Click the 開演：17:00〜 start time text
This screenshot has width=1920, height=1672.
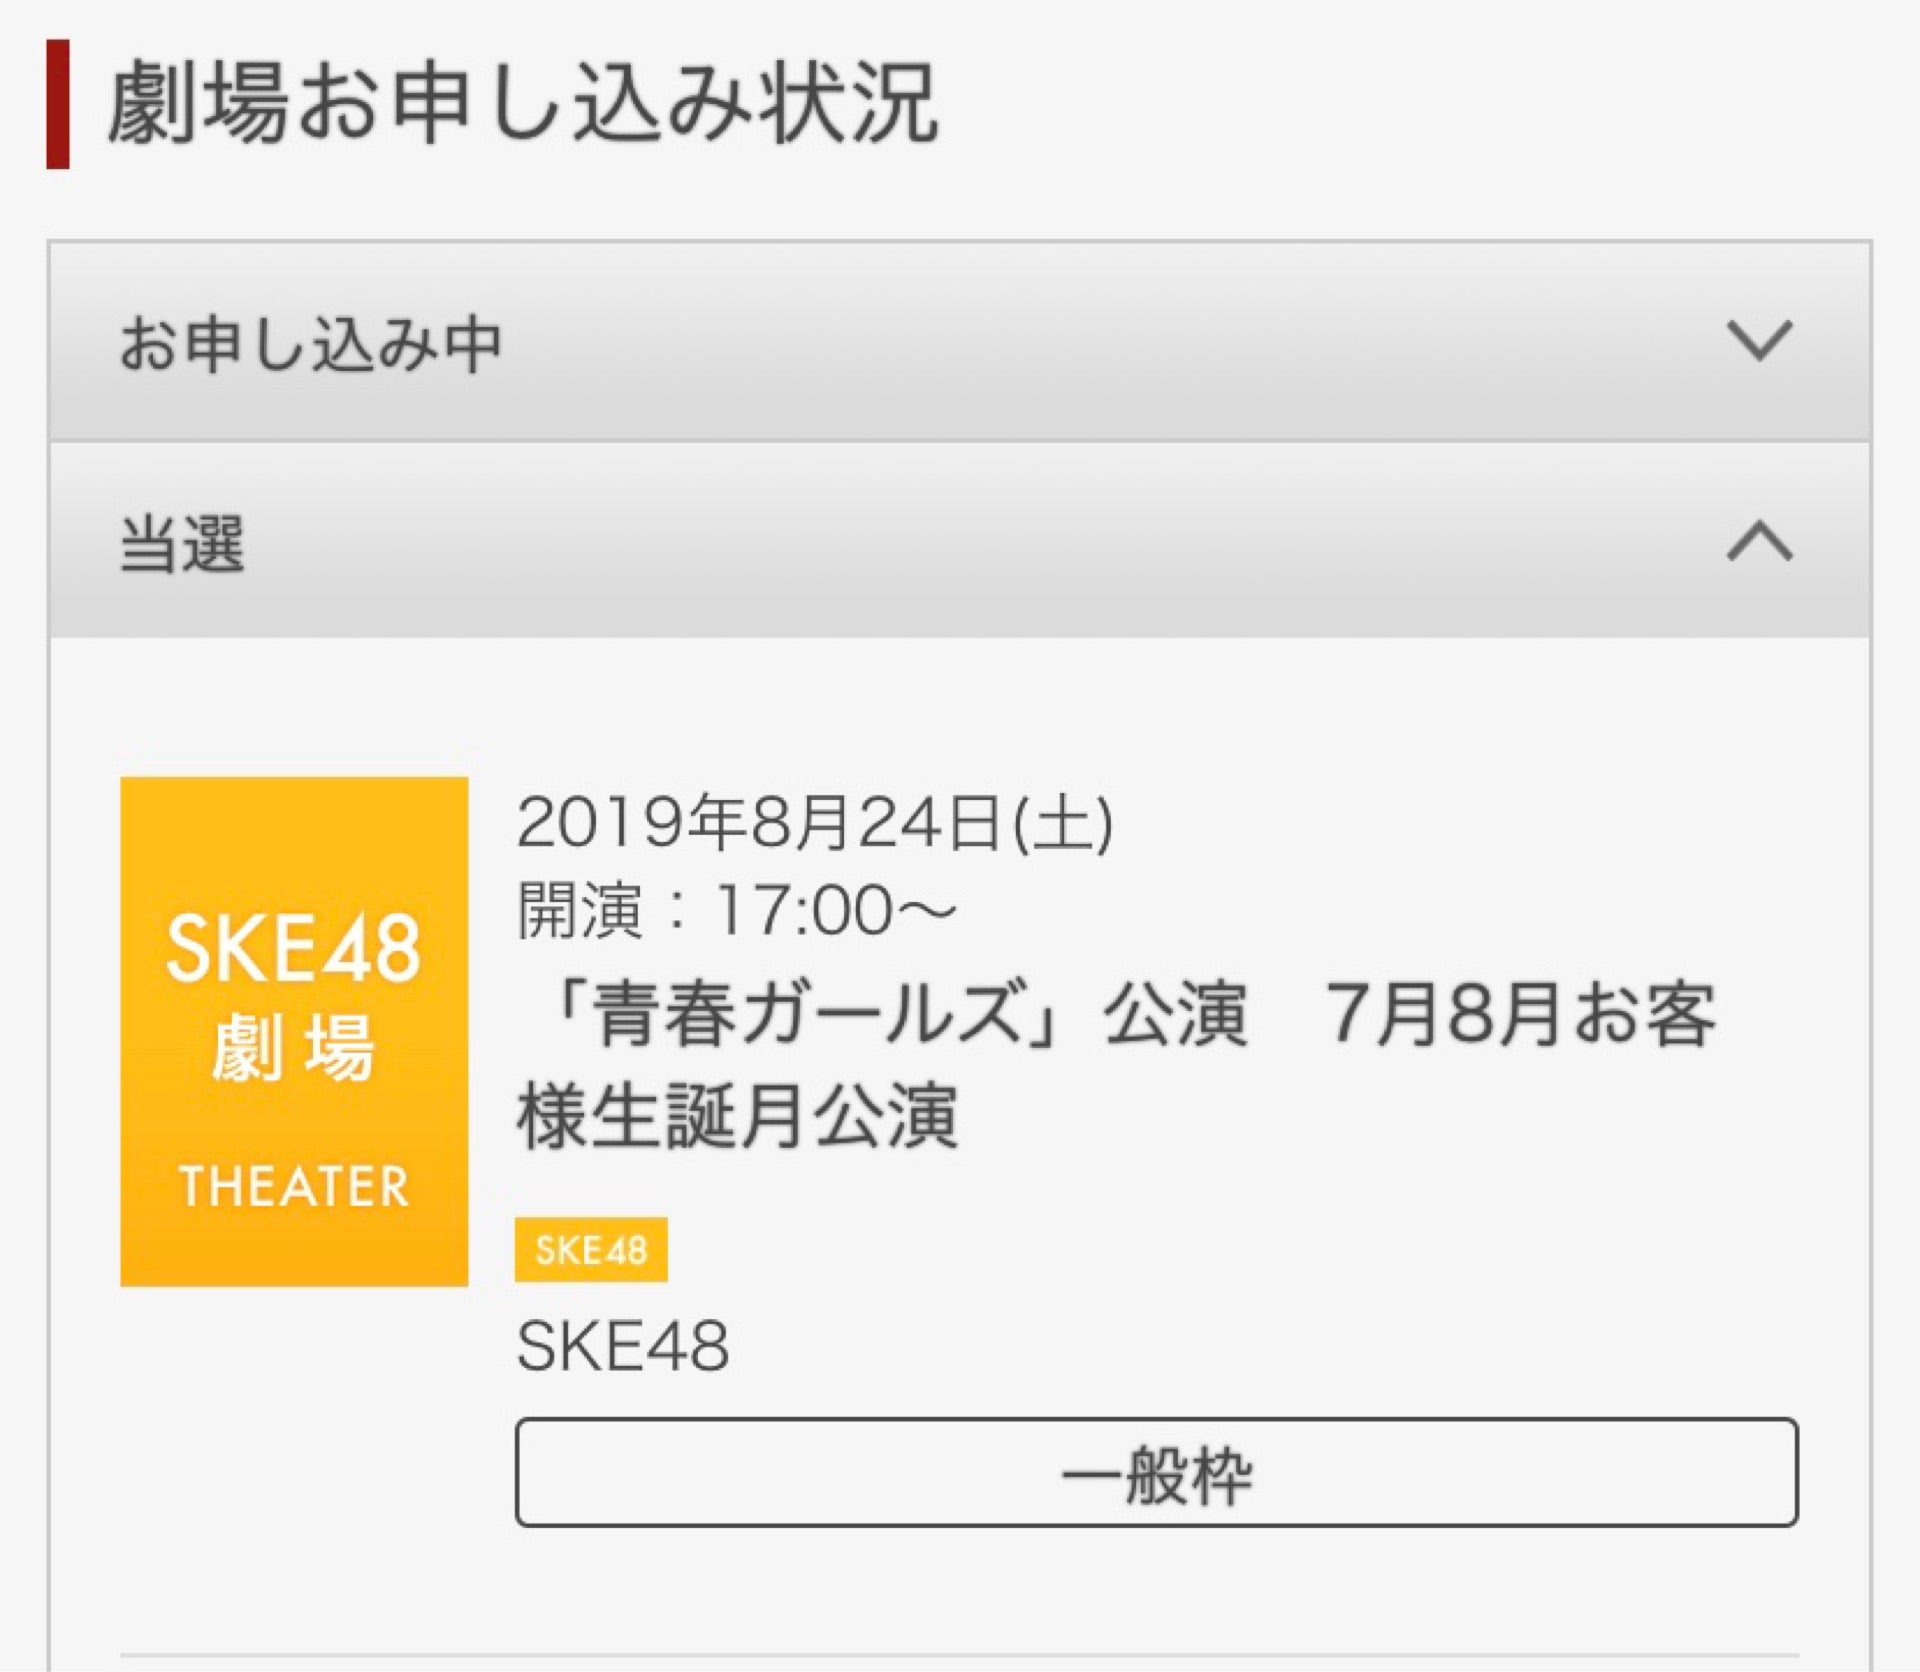(737, 910)
